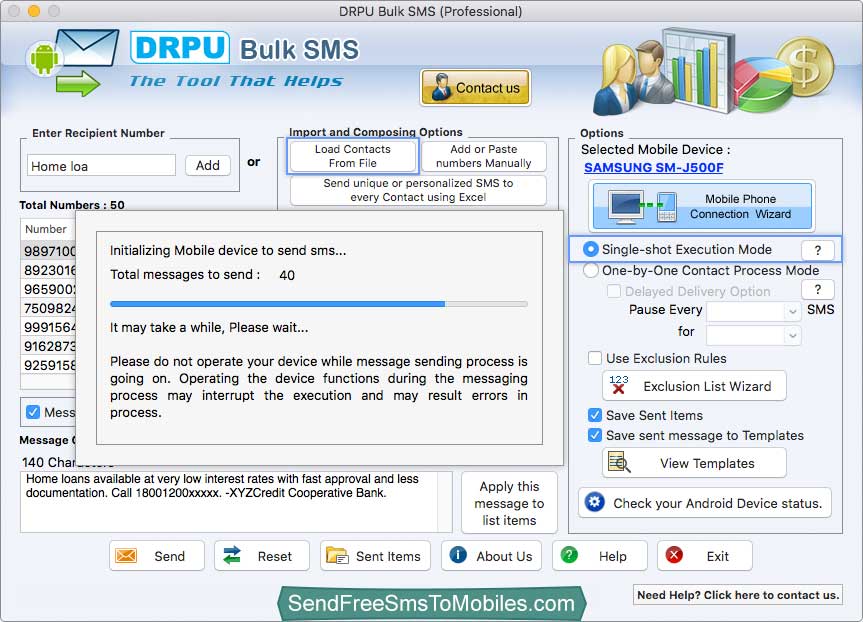Click the Exit button label
The width and height of the screenshot is (863, 622).
click(718, 556)
